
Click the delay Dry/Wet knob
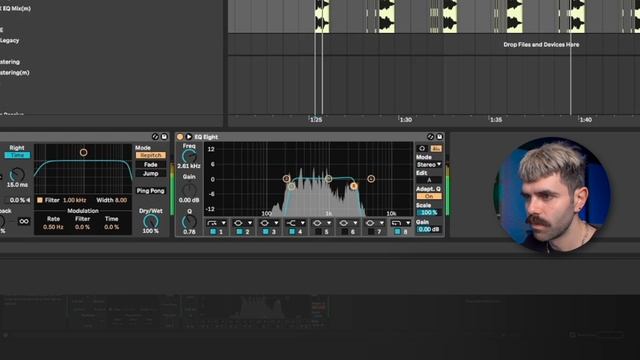click(151, 221)
